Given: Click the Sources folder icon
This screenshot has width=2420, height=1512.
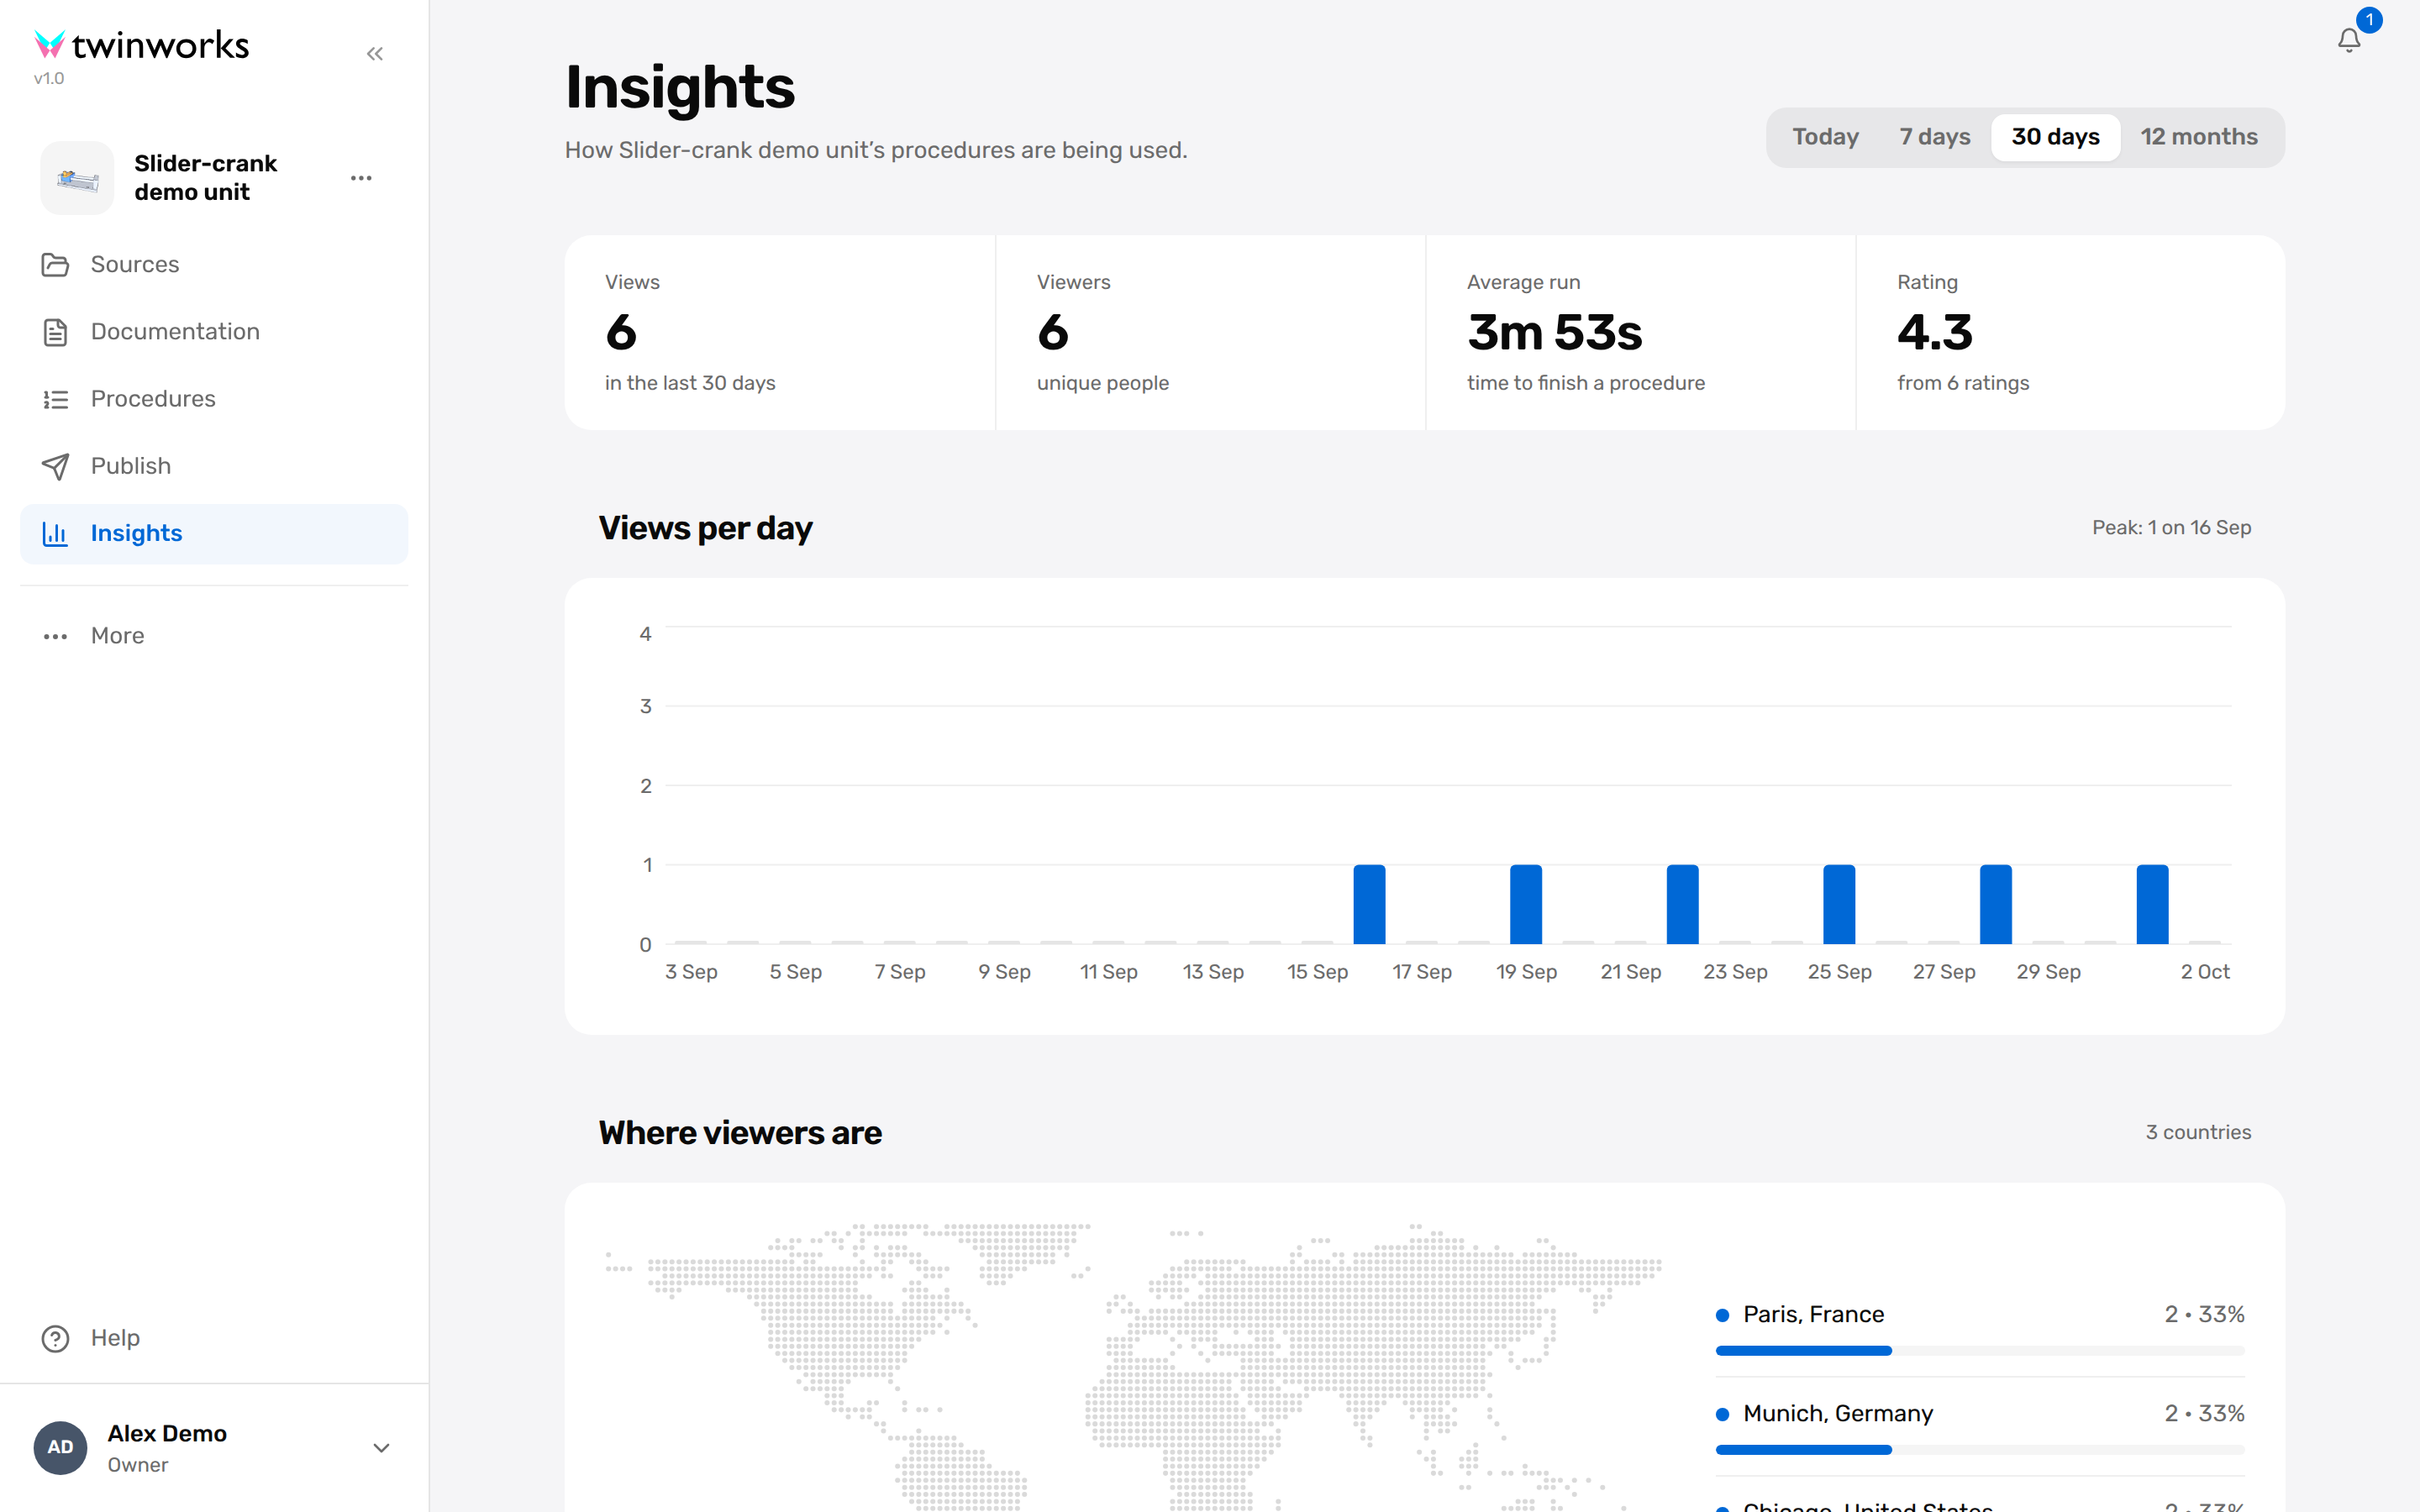Looking at the screenshot, I should (x=55, y=265).
